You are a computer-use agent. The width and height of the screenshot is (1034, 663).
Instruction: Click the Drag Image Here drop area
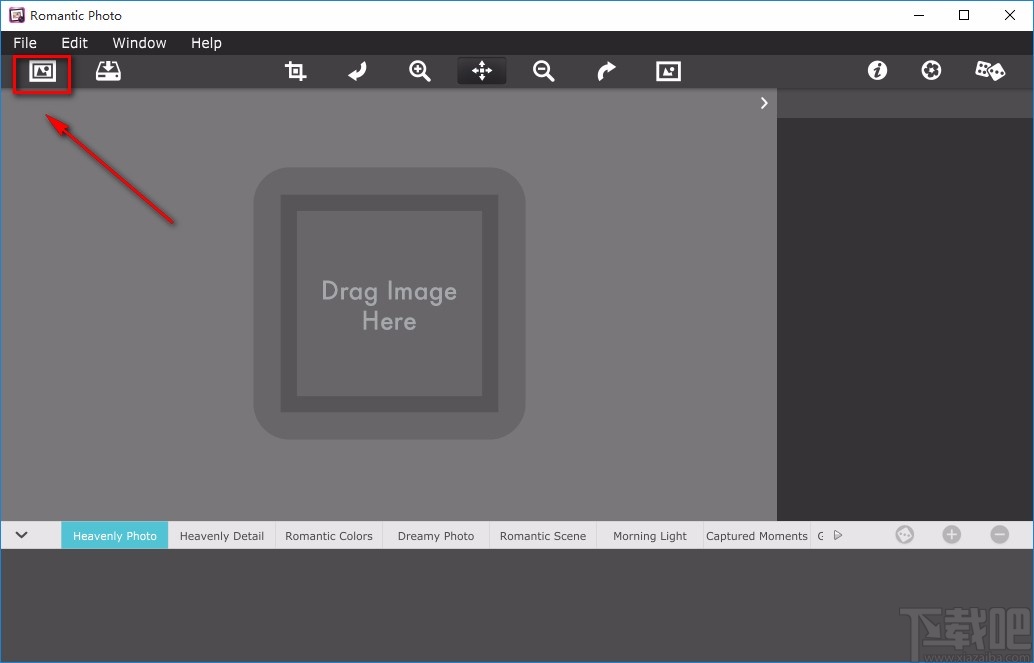pos(389,304)
